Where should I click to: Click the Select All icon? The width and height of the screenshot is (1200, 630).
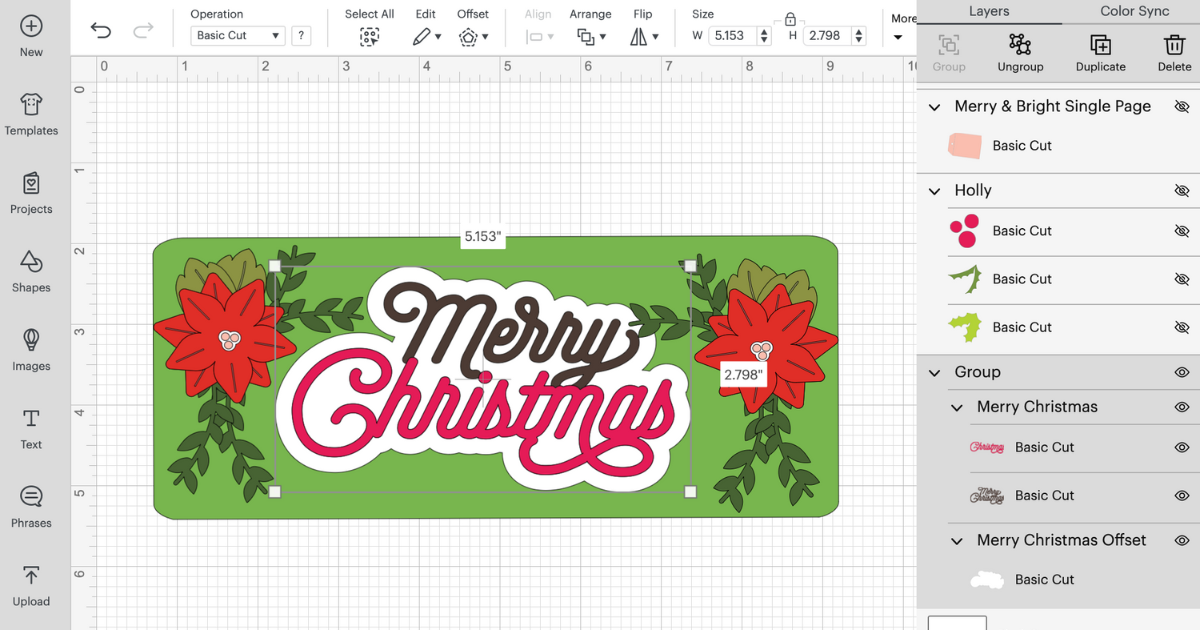pyautogui.click(x=370, y=37)
